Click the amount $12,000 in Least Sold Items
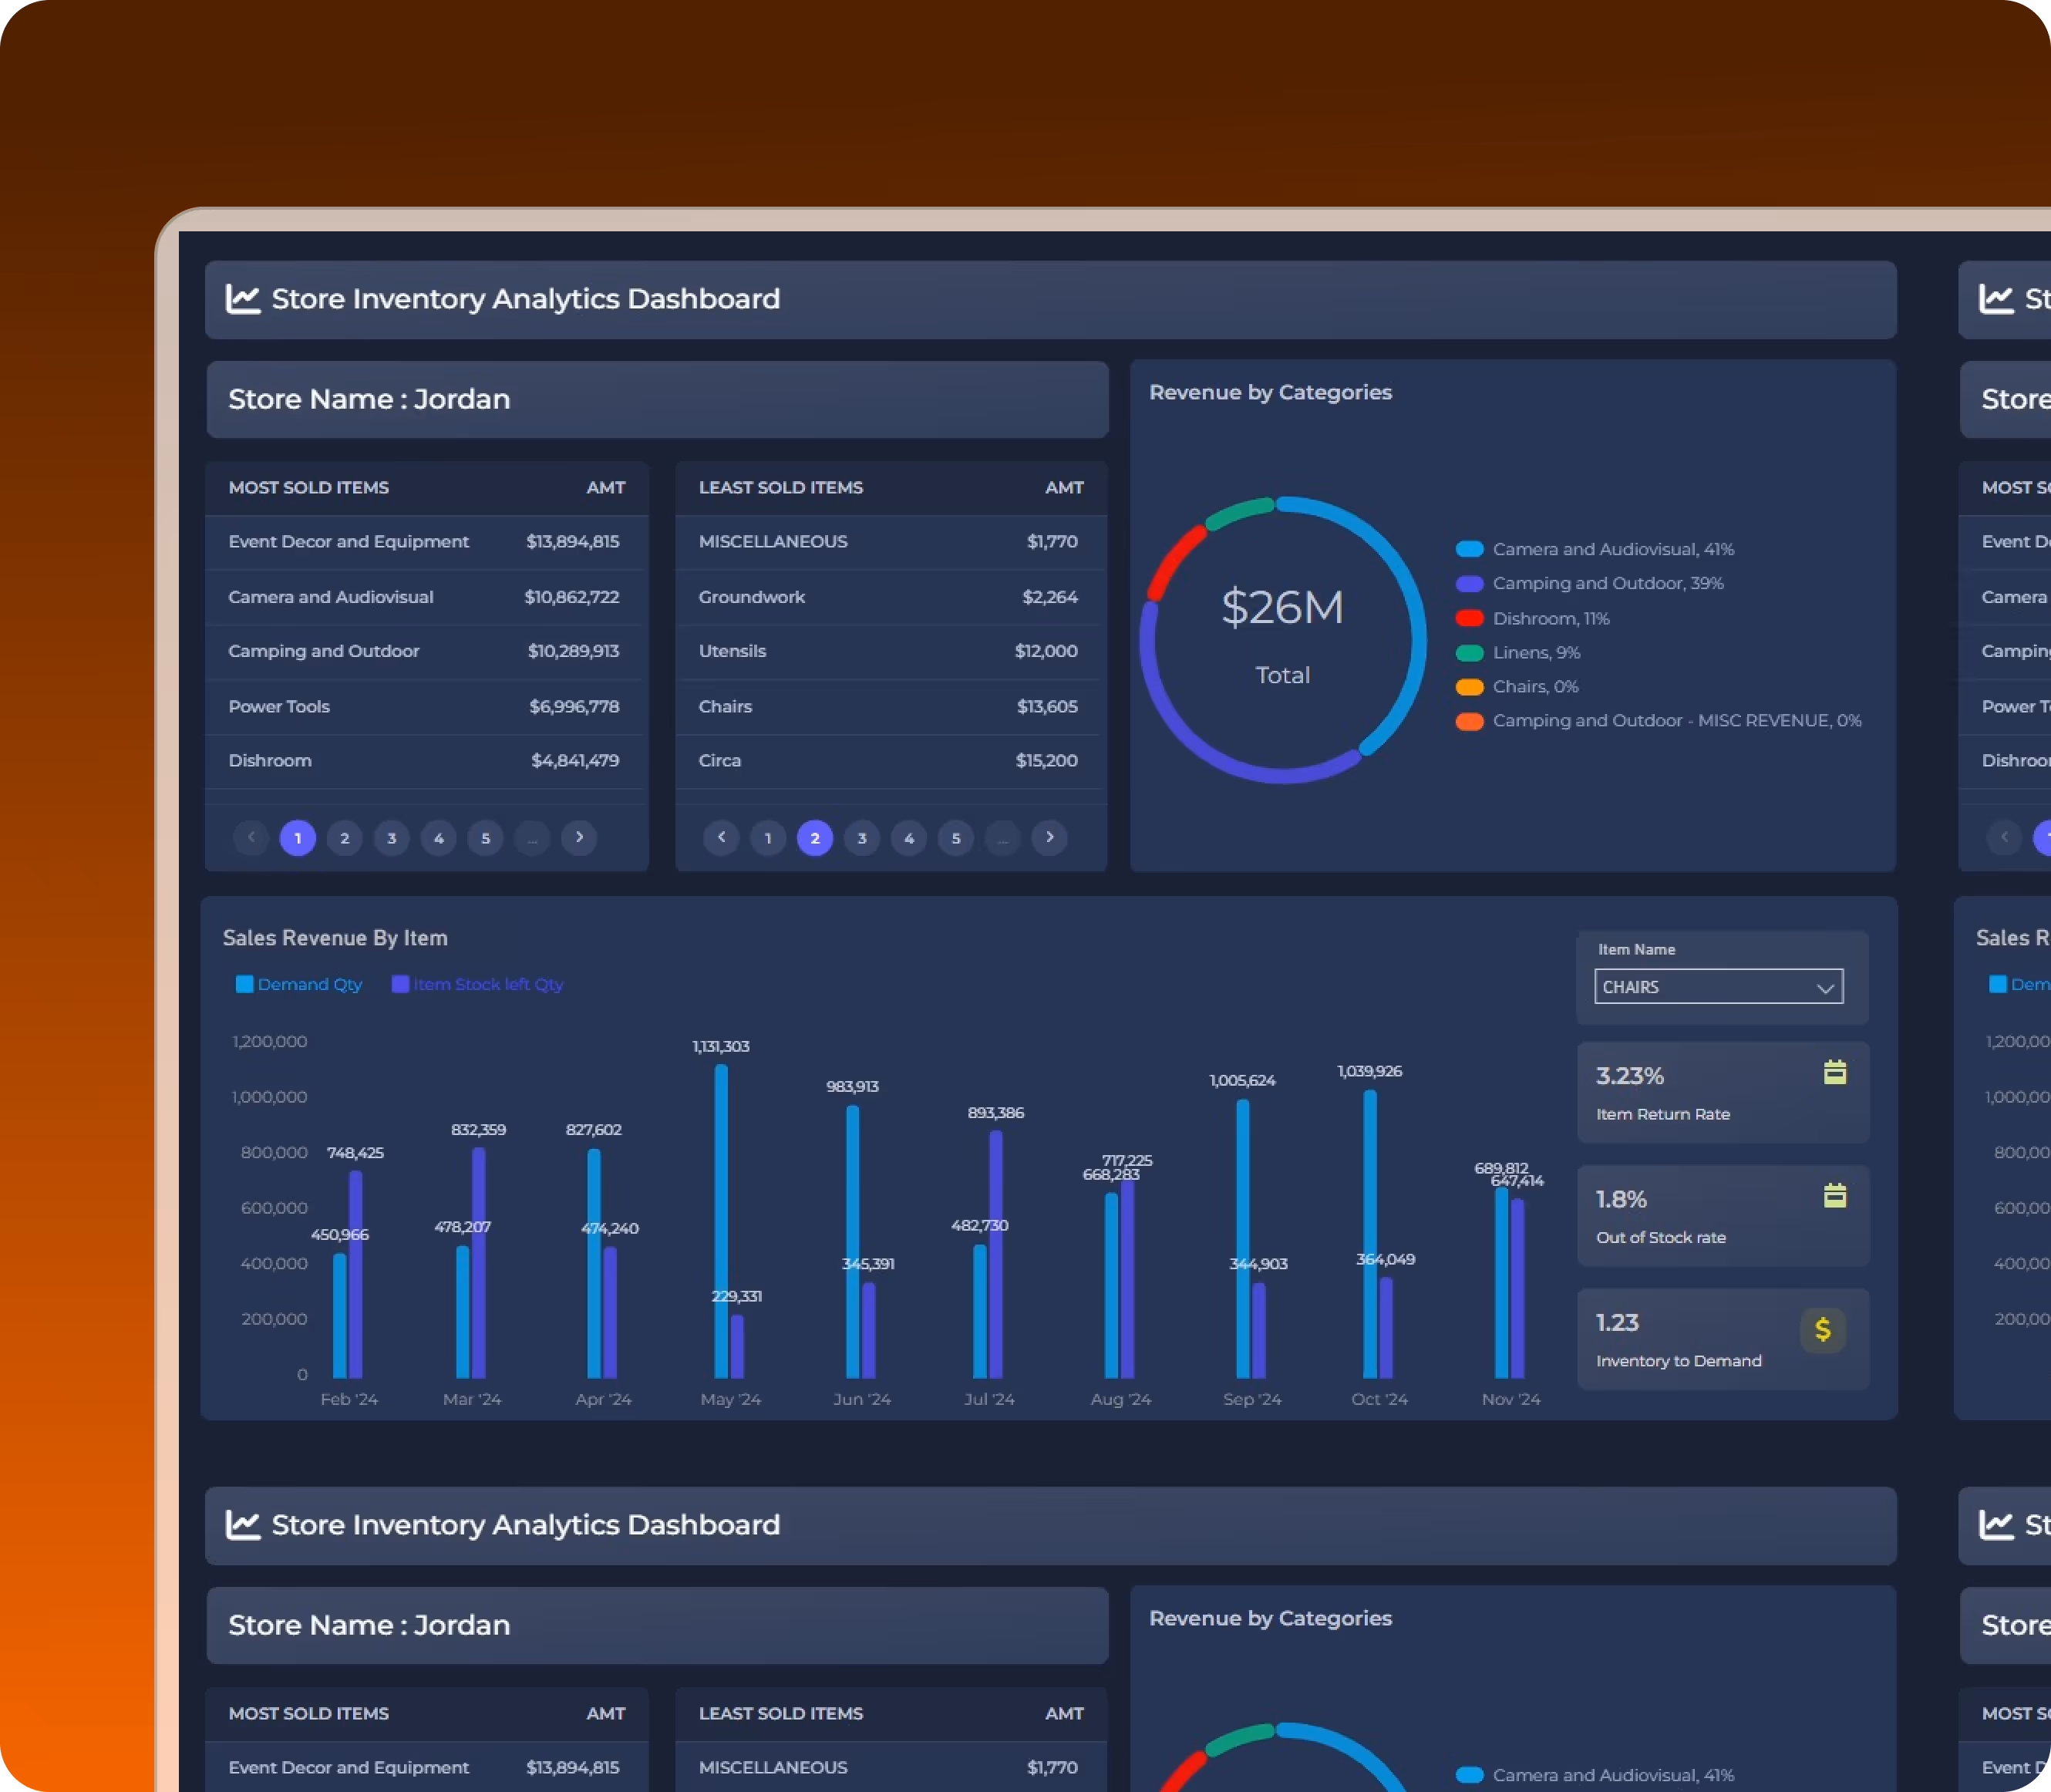The height and width of the screenshot is (1792, 2051). tap(1046, 651)
